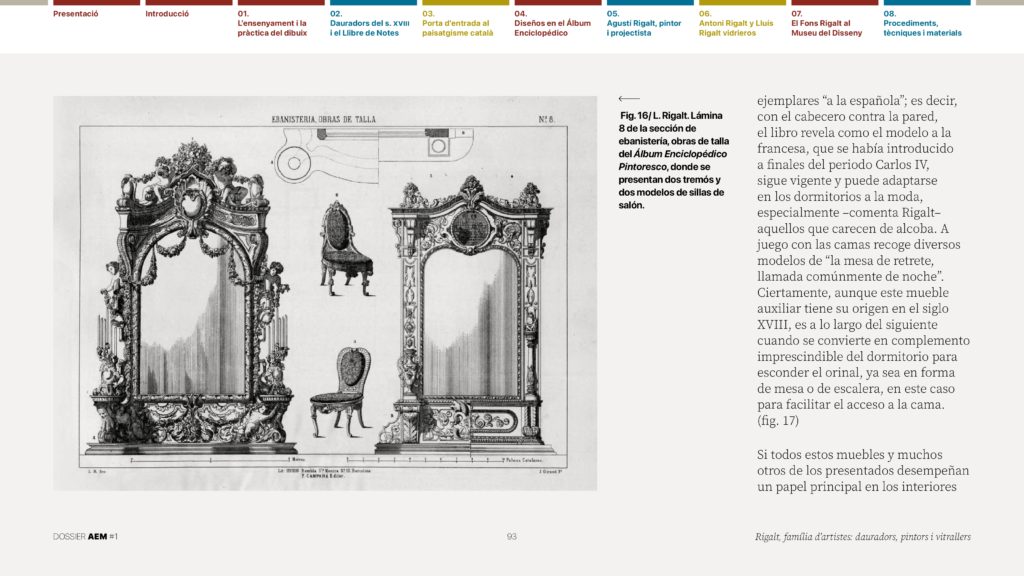Open chapter 01 L'ensenyament i la pràctica del dibuix
The height and width of the screenshot is (576, 1024).
pos(272,23)
